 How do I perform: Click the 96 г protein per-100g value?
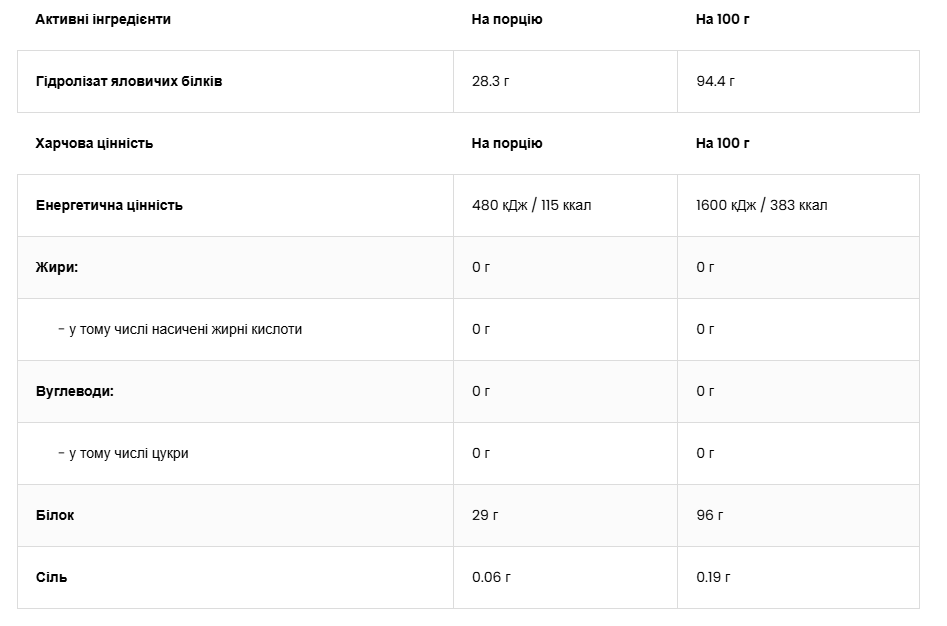(710, 515)
